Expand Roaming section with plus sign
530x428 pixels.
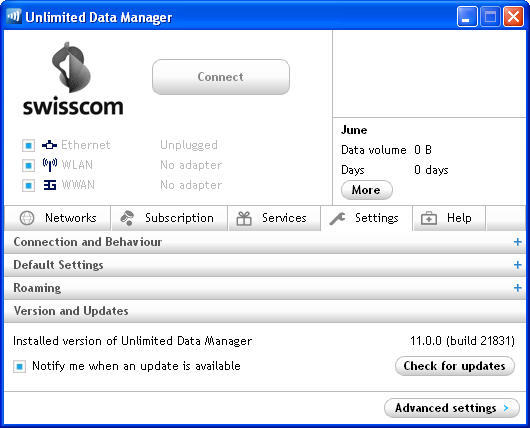517,288
